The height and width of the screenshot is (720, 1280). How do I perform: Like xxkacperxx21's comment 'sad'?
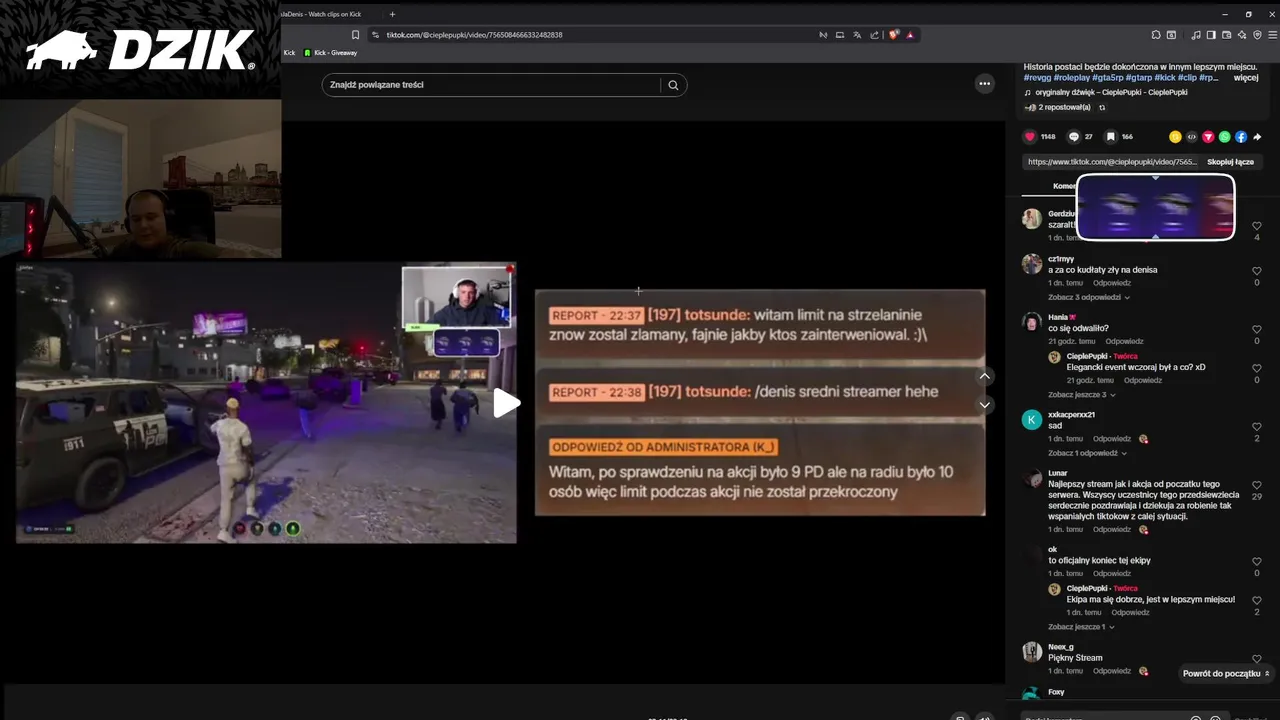[x=1257, y=427]
